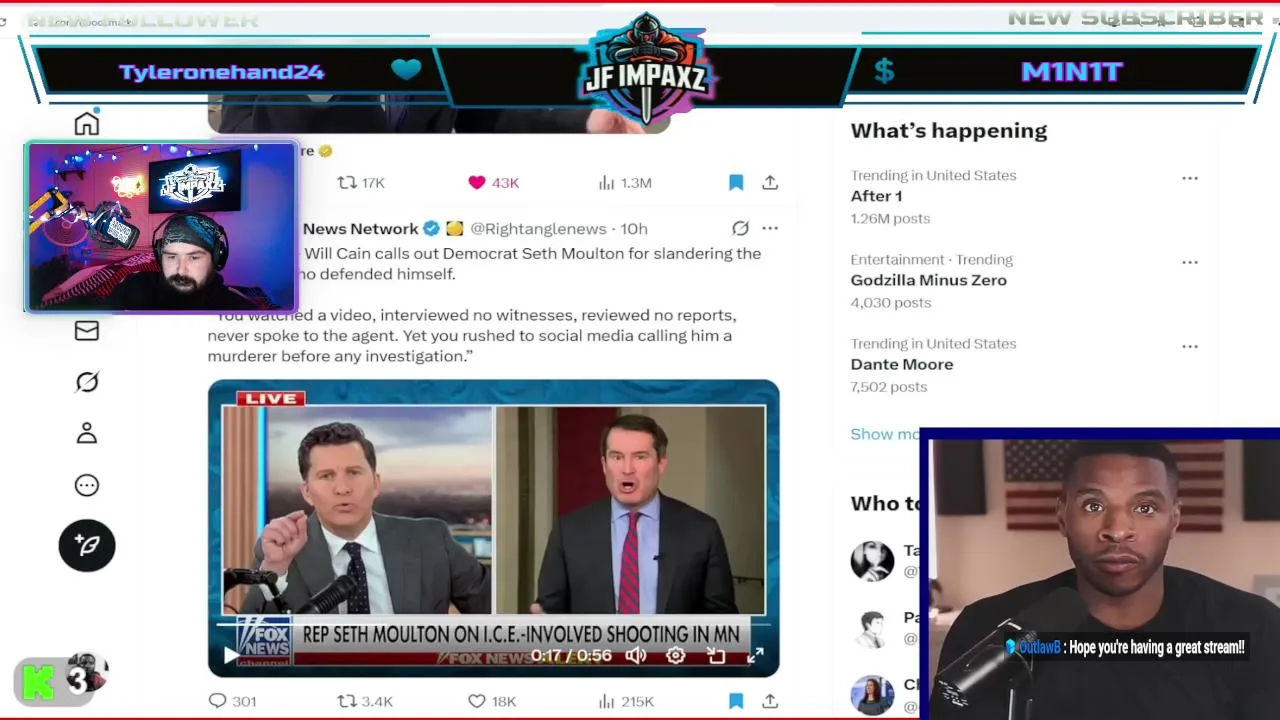The width and height of the screenshot is (1280, 720).
Task: Open Profile person icon in sidebar
Action: [87, 433]
